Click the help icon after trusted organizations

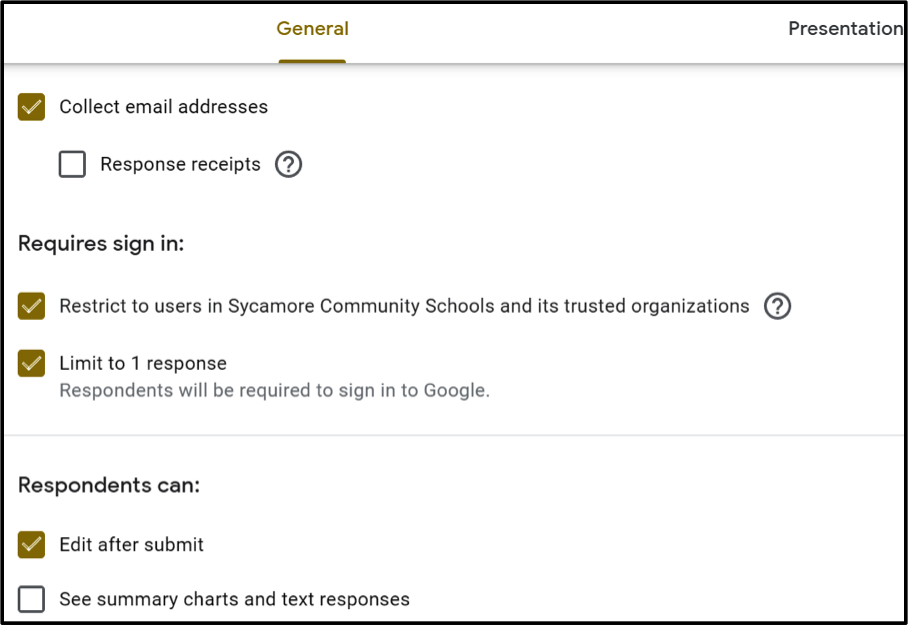click(777, 306)
